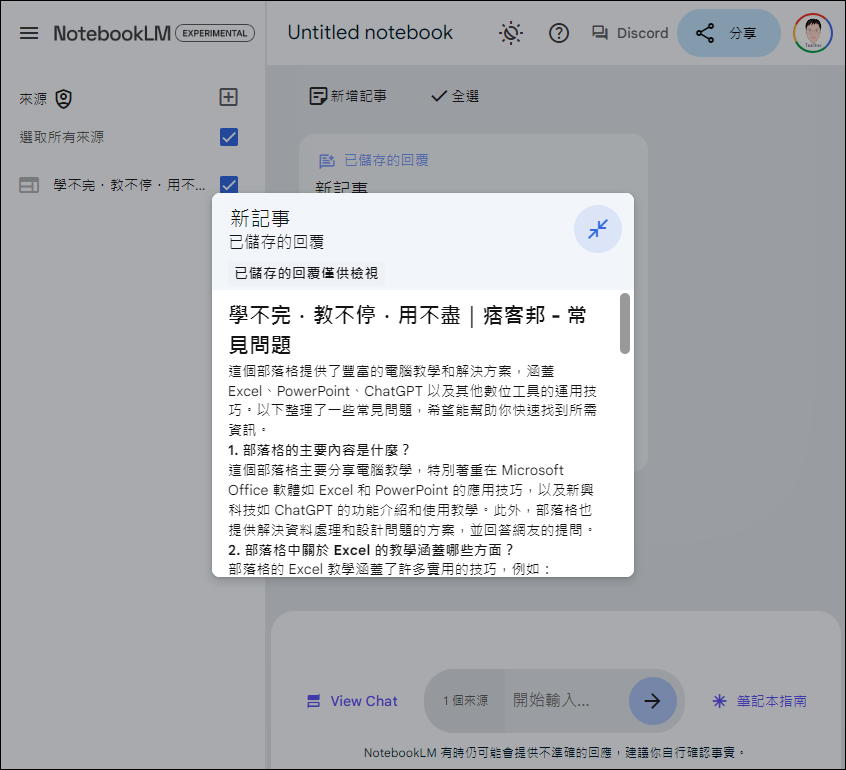The width and height of the screenshot is (846, 770).
Task: Click the source privacy shield icon
Action: (x=64, y=99)
